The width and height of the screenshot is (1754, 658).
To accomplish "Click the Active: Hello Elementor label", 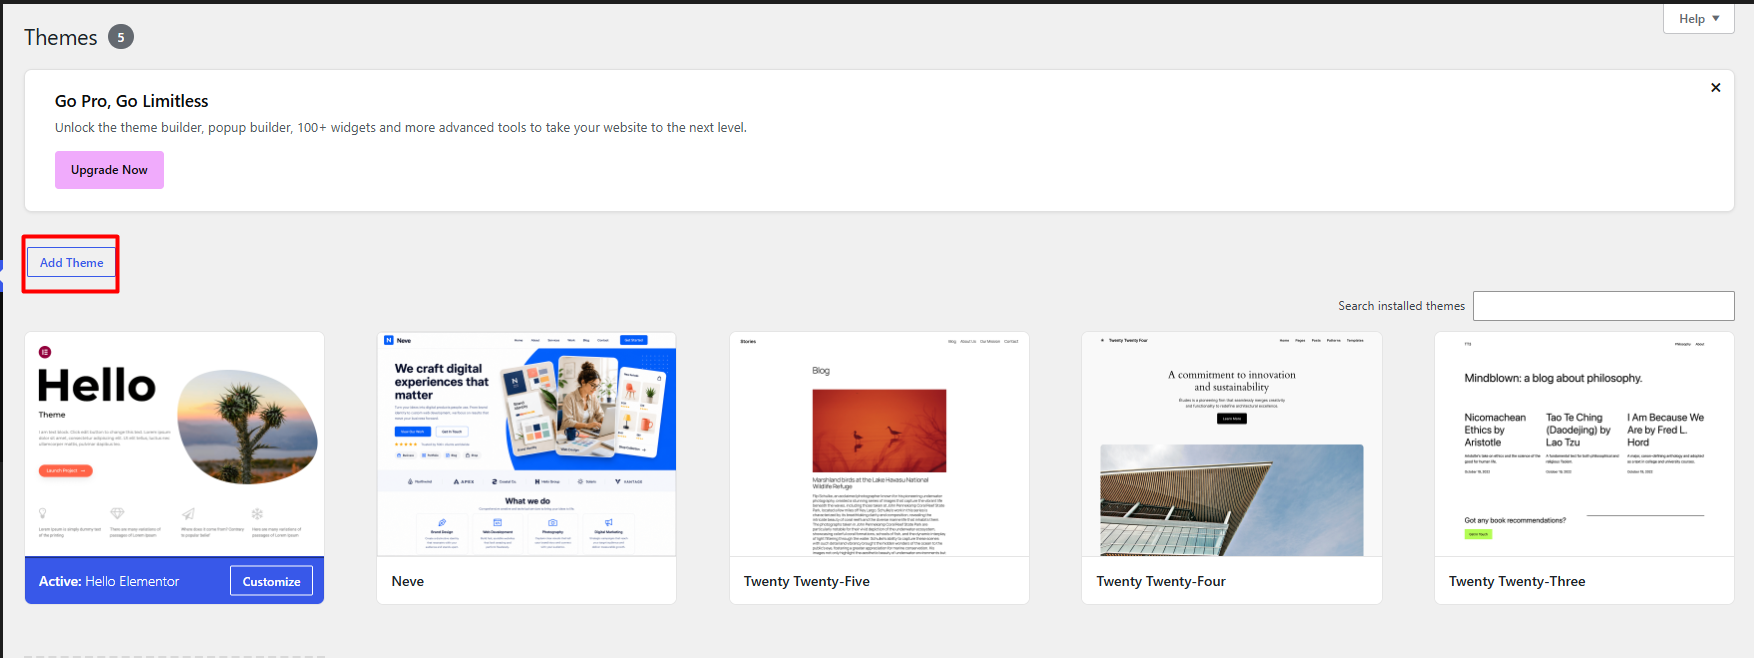I will click(109, 581).
